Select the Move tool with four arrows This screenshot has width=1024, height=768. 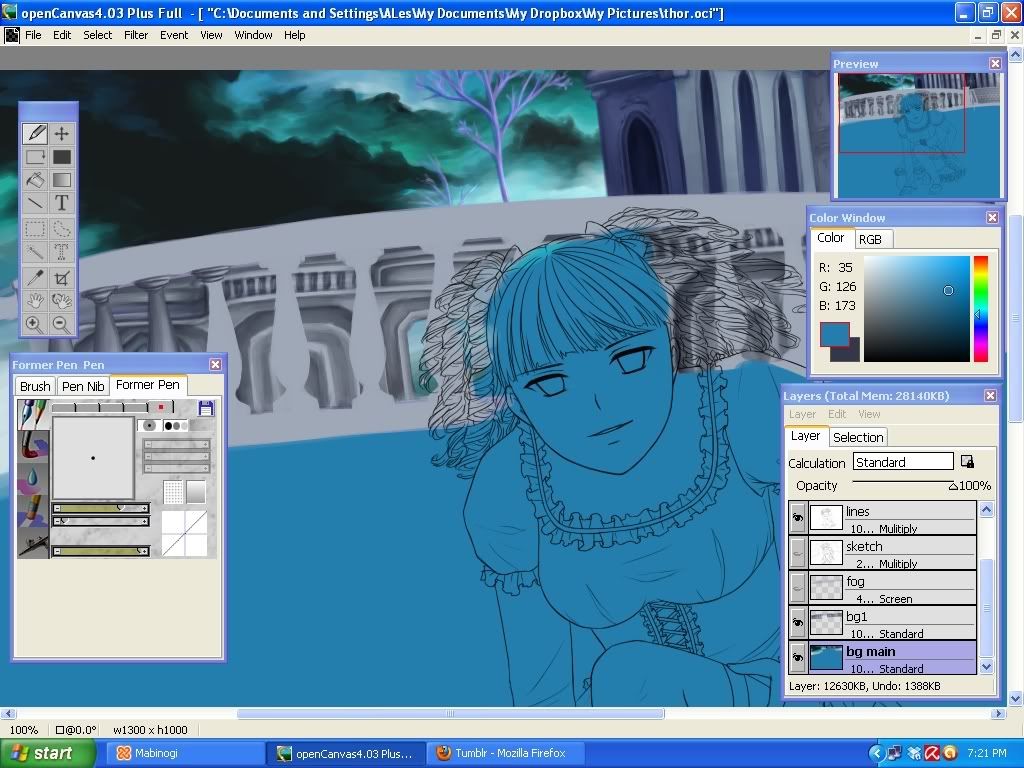click(x=62, y=133)
